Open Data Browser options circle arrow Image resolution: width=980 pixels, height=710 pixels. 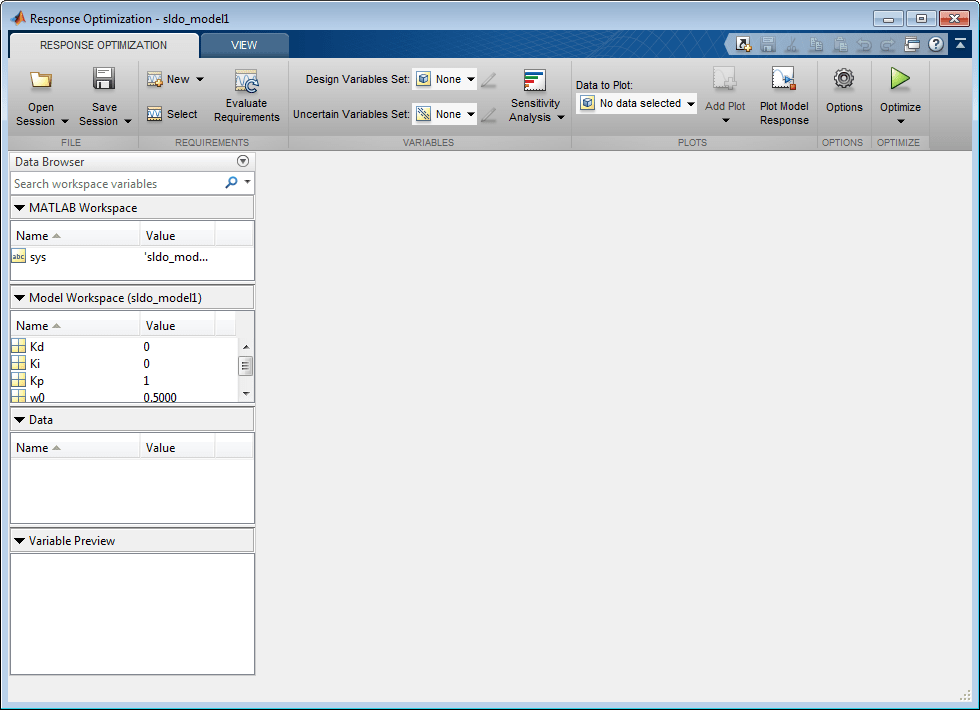pyautogui.click(x=243, y=161)
